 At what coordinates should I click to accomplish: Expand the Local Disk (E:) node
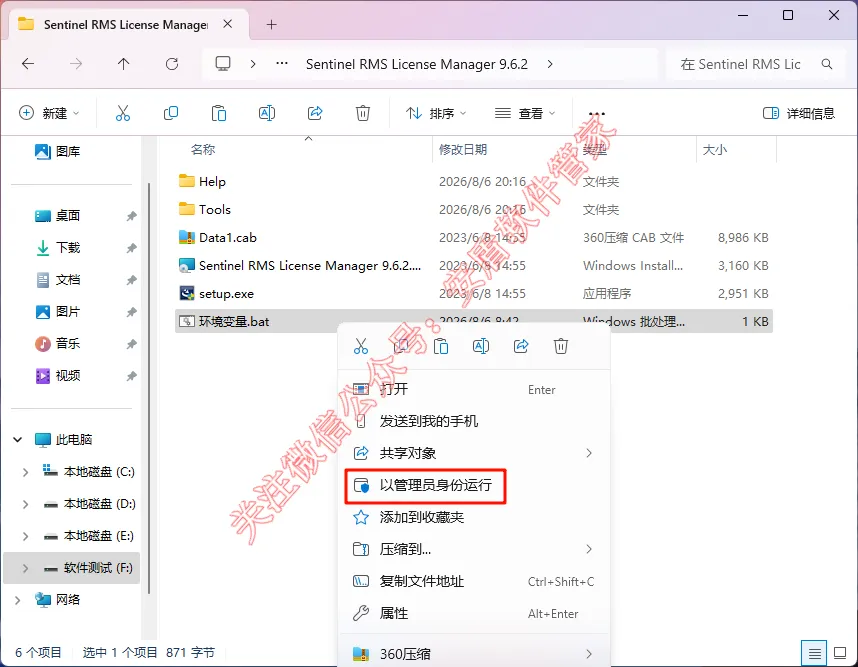click(25, 536)
